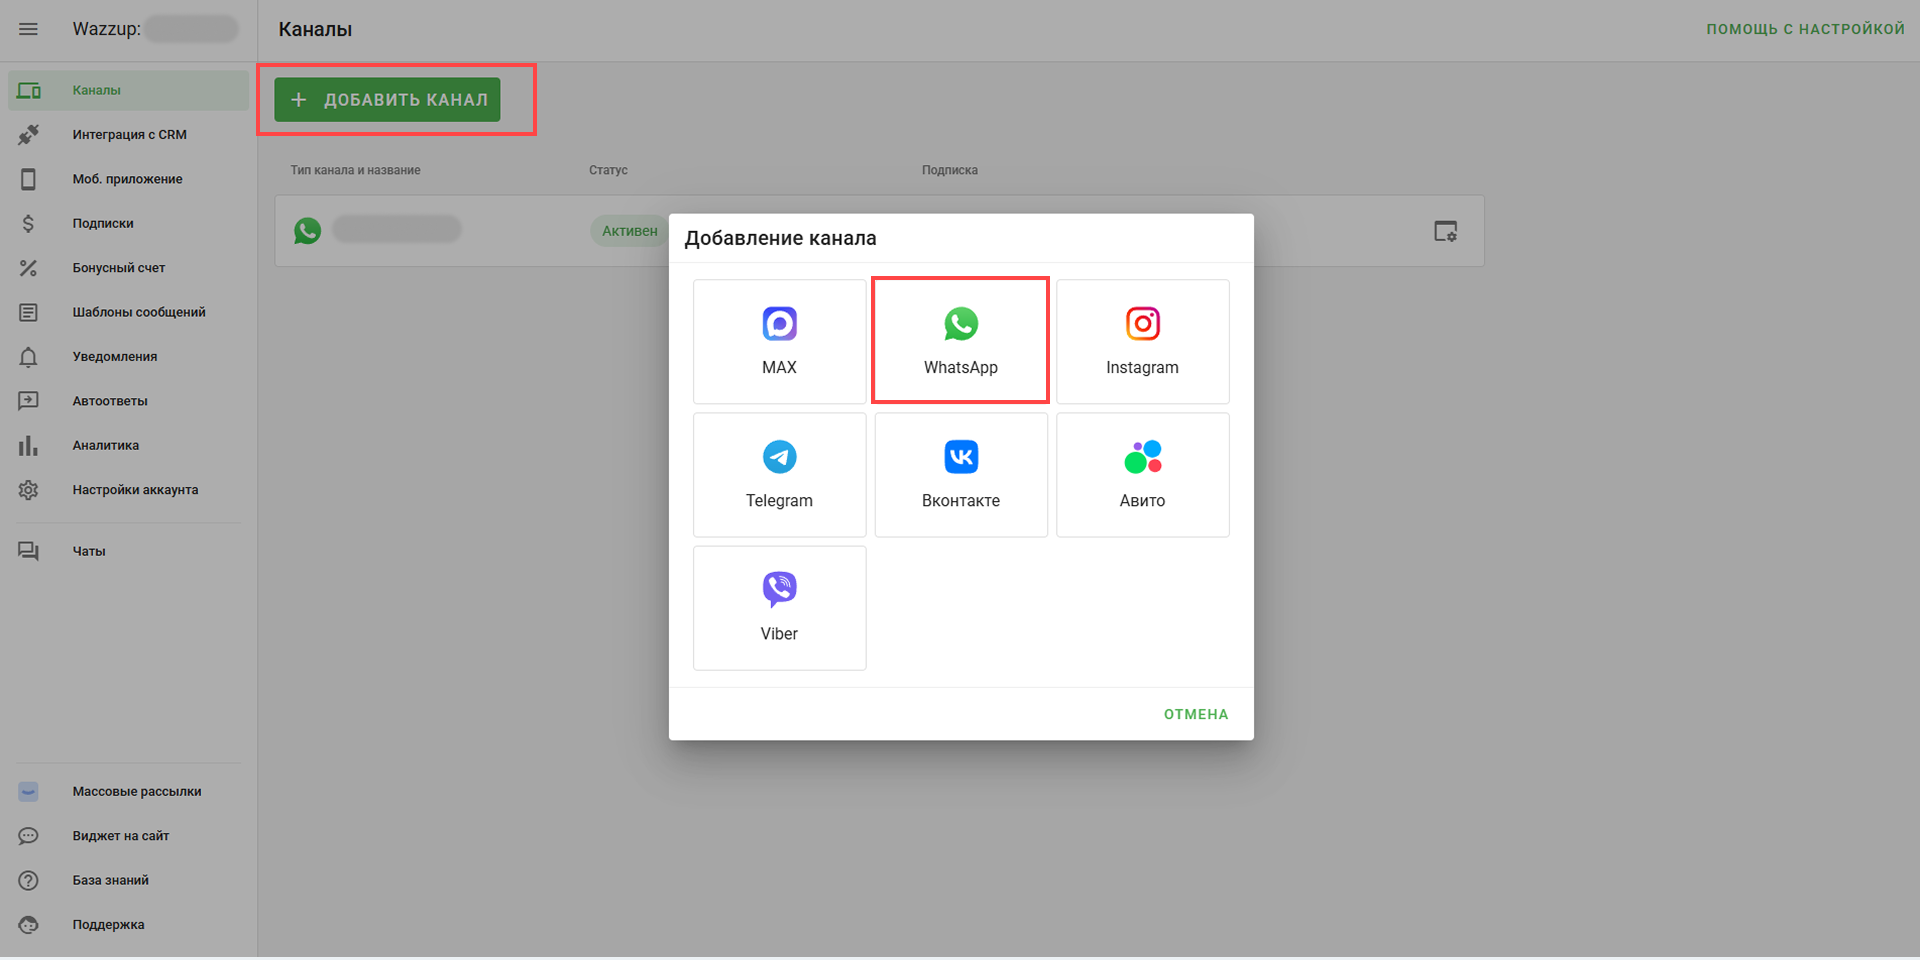Viewport: 1920px width, 960px height.
Task: Open the Каналы menu item
Action: point(129,91)
